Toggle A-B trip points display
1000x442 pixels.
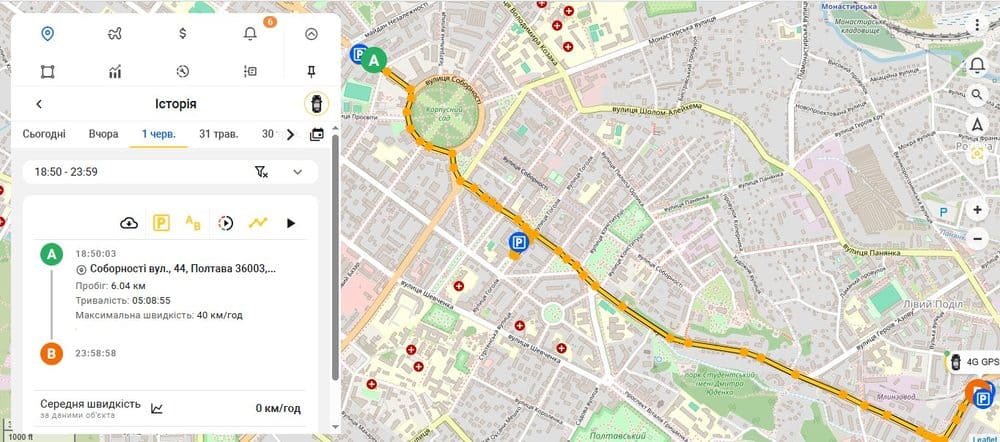coord(193,223)
